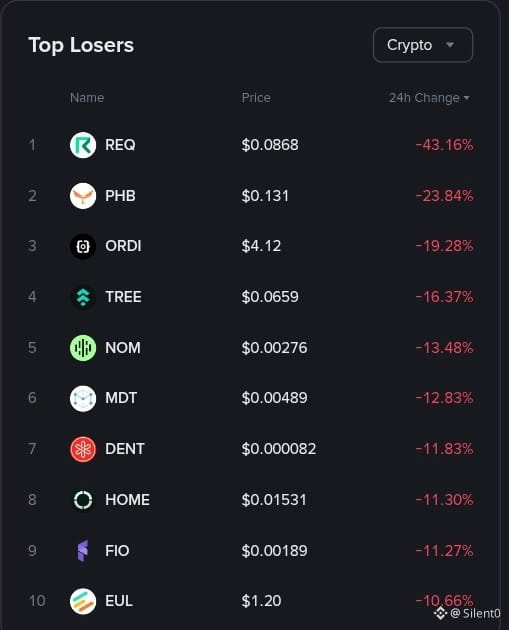Viewport: 509px width, 630px height.
Task: Click the Crypto dropdown arrow
Action: point(450,45)
